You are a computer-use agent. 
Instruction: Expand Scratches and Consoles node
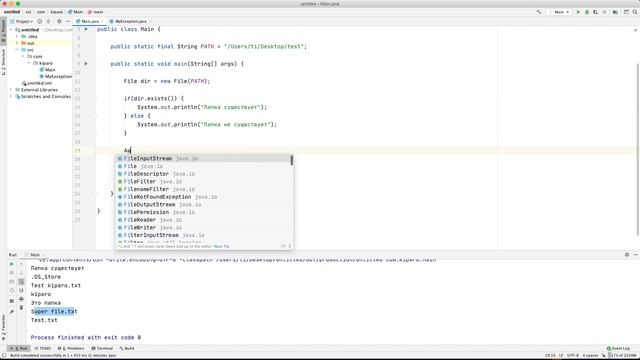[11, 96]
